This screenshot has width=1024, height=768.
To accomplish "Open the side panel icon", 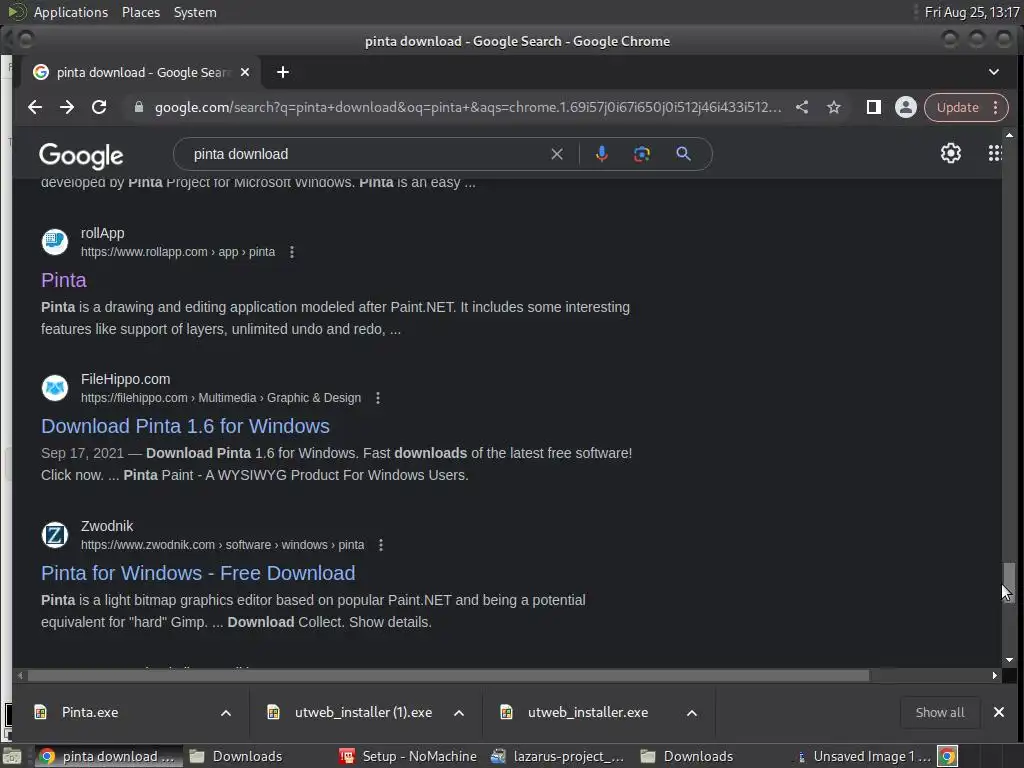I will (x=873, y=107).
